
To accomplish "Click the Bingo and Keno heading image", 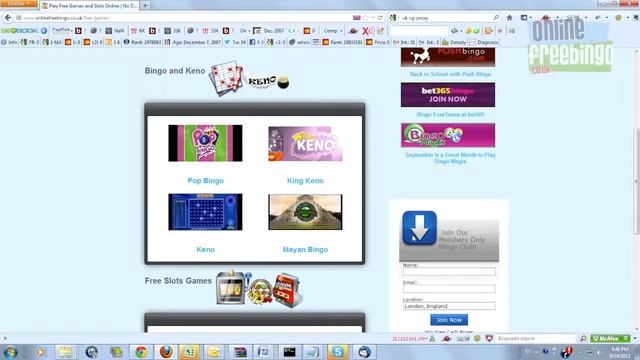I will pos(249,79).
